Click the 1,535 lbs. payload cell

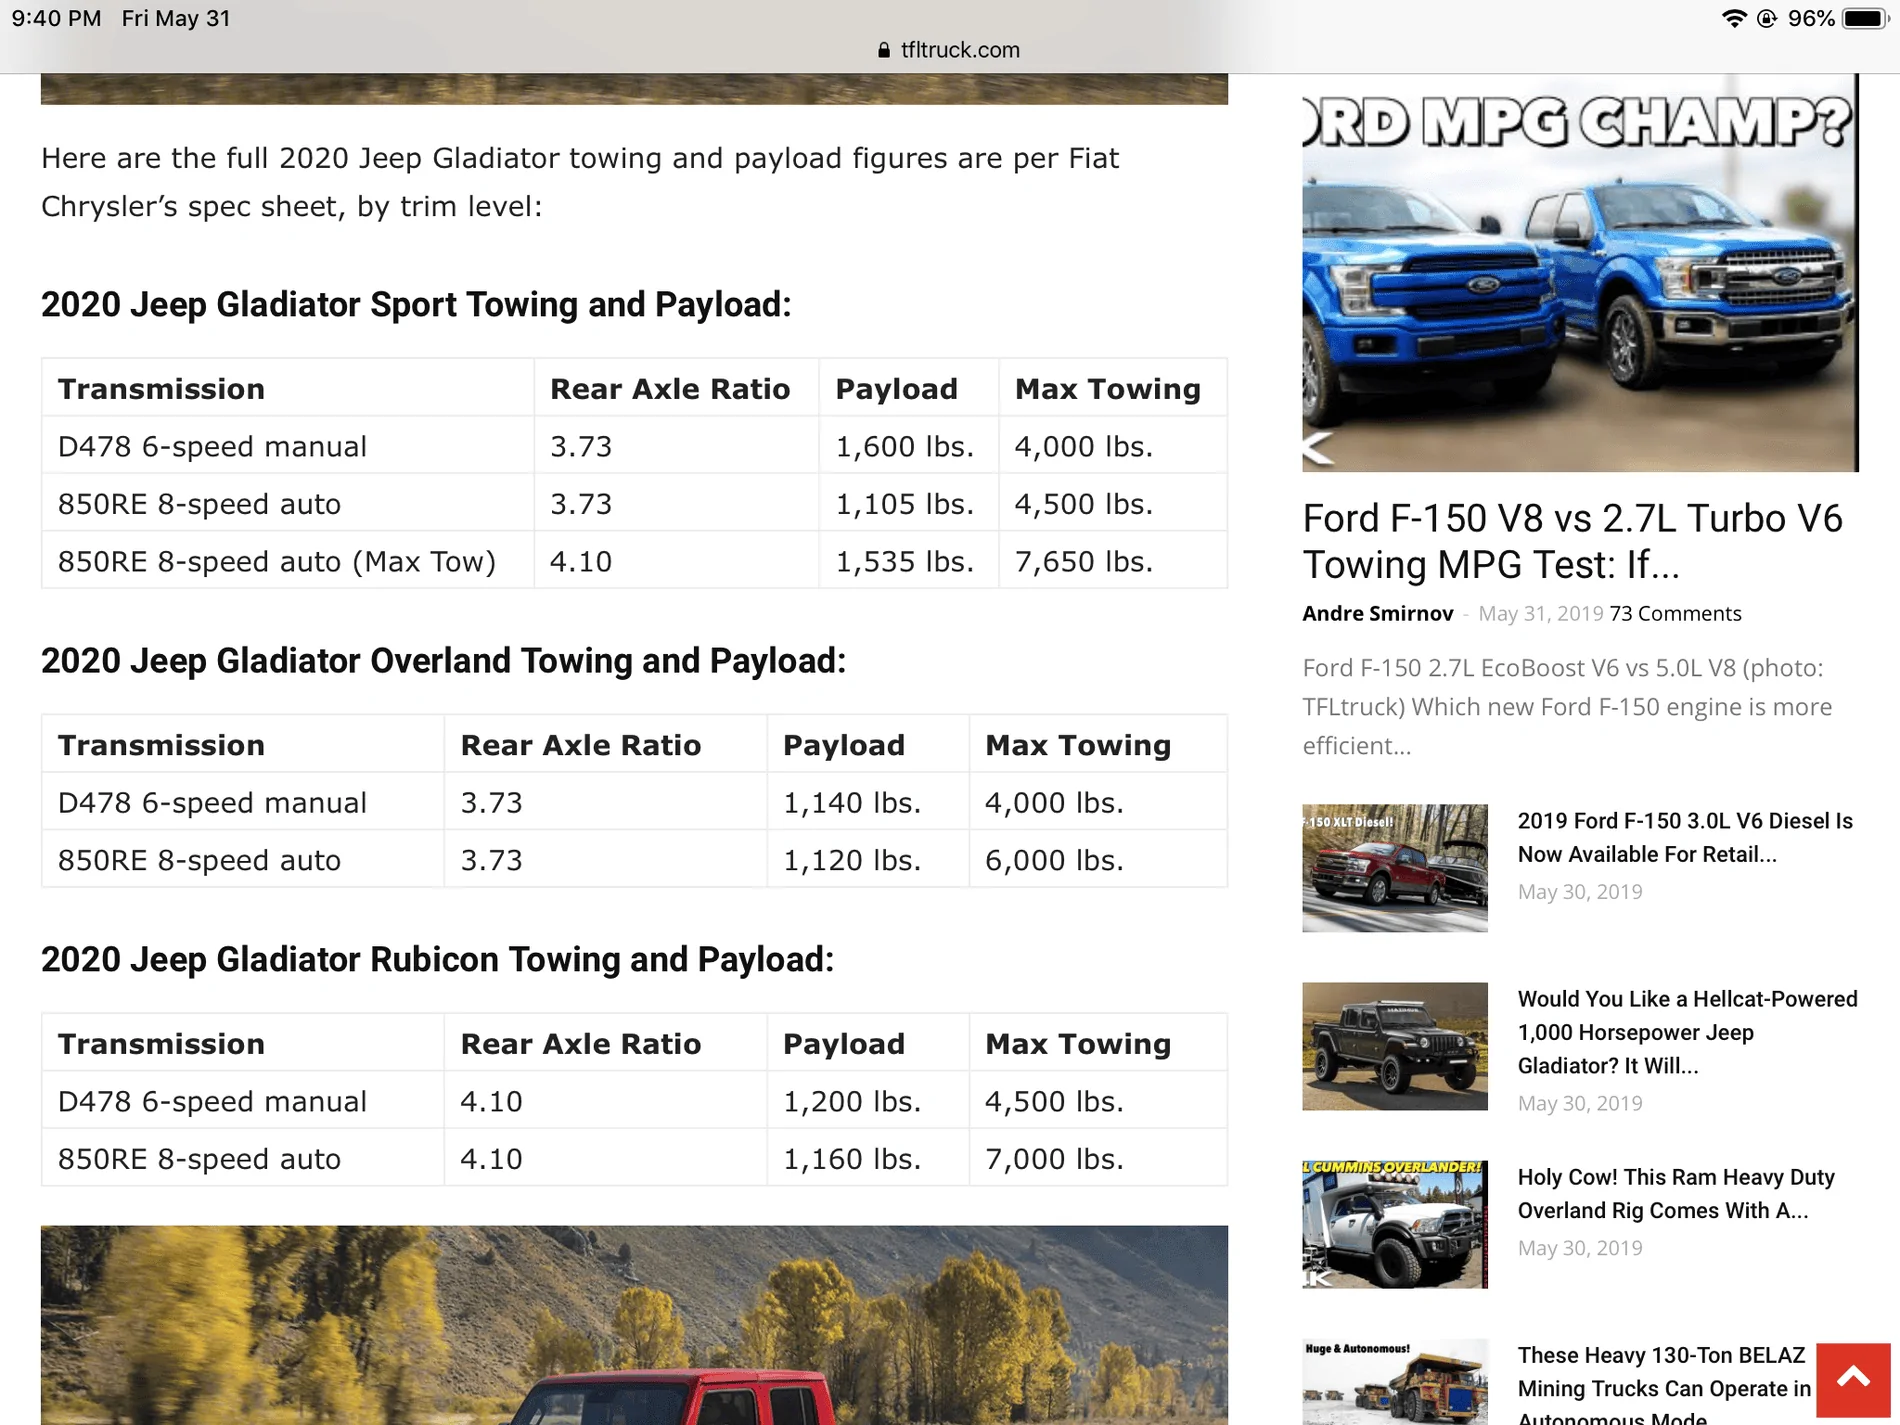click(x=908, y=561)
